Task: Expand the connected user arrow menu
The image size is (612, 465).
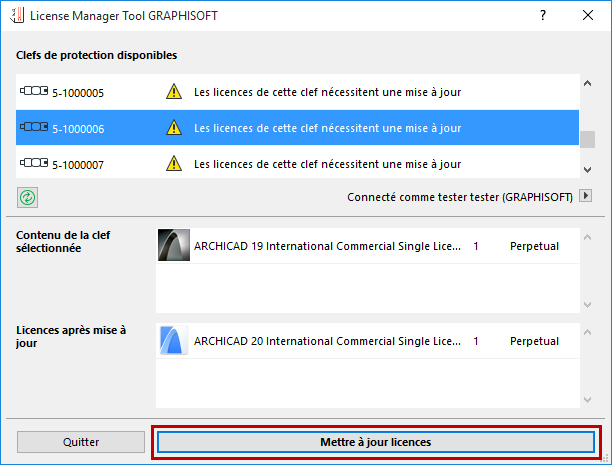Action: (585, 196)
